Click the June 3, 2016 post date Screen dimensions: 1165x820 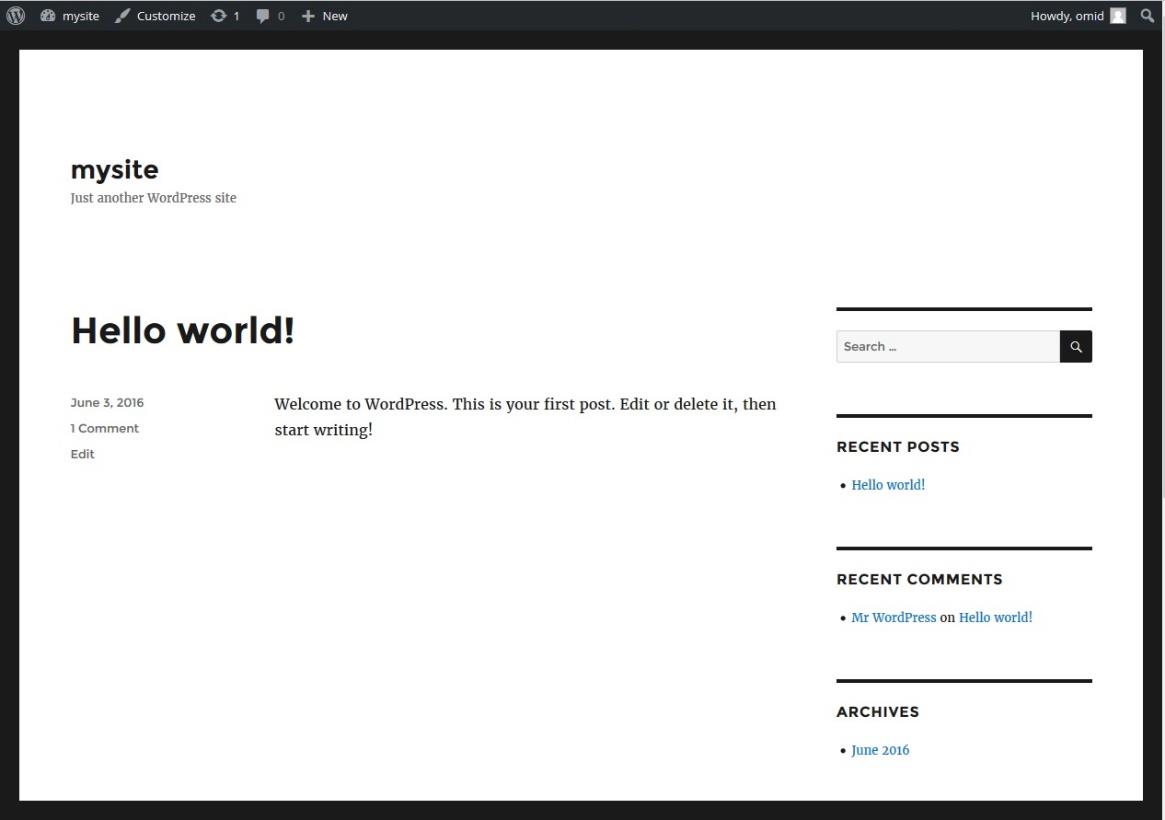[107, 403]
